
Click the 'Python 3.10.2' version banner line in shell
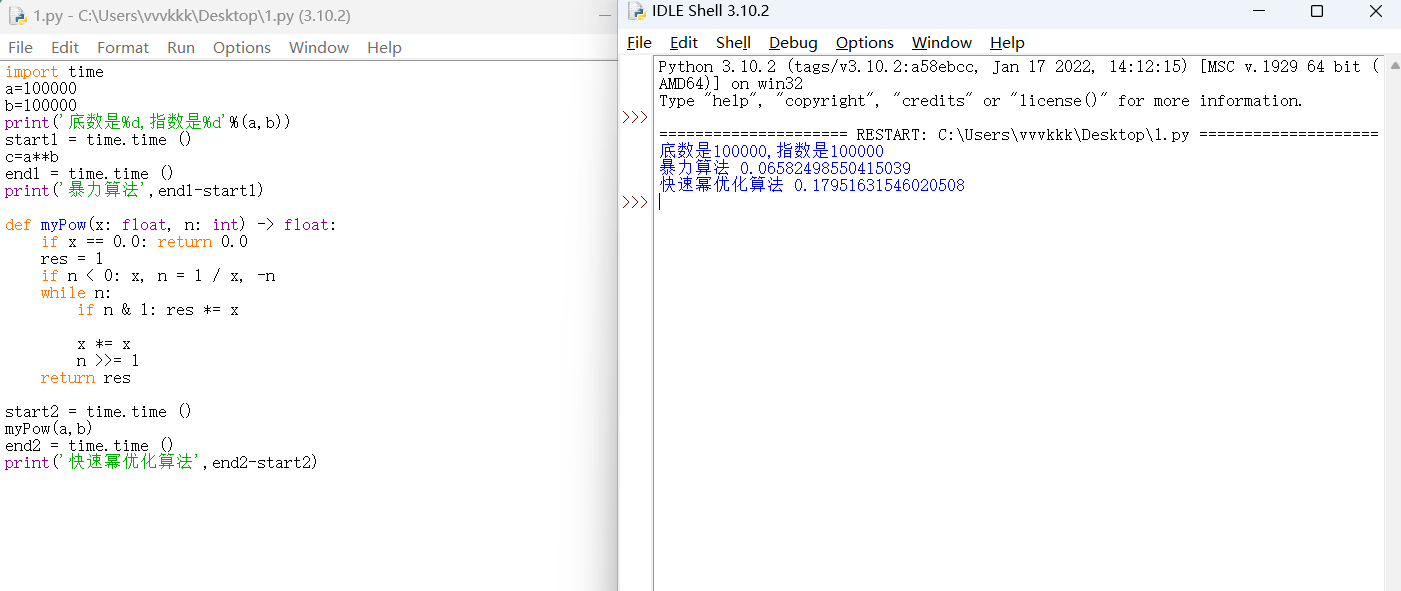coord(1018,66)
